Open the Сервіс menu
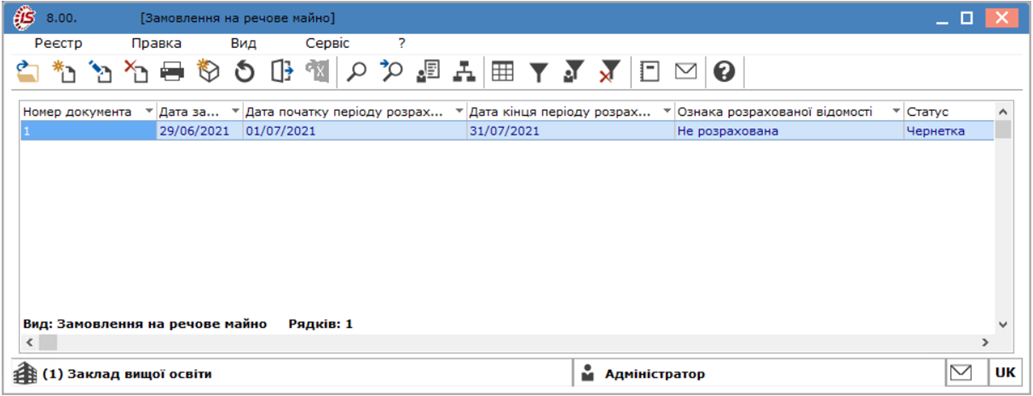This screenshot has height=396, width=1033. pos(327,44)
